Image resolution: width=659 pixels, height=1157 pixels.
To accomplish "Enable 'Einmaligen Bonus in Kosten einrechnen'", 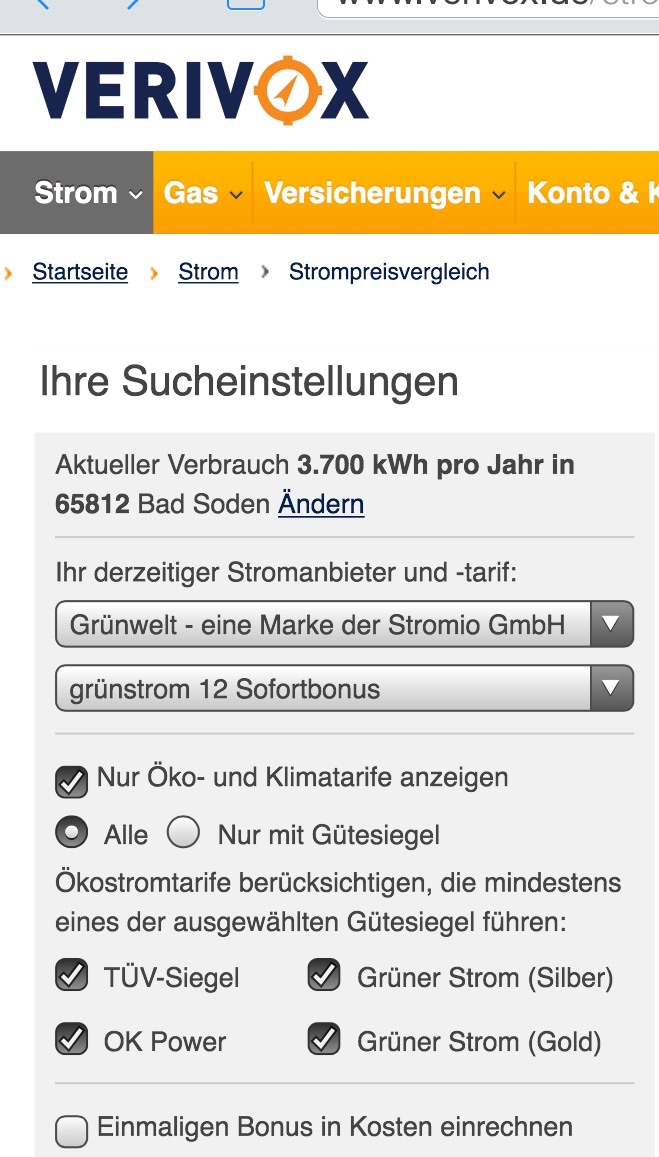I will click(x=72, y=1131).
